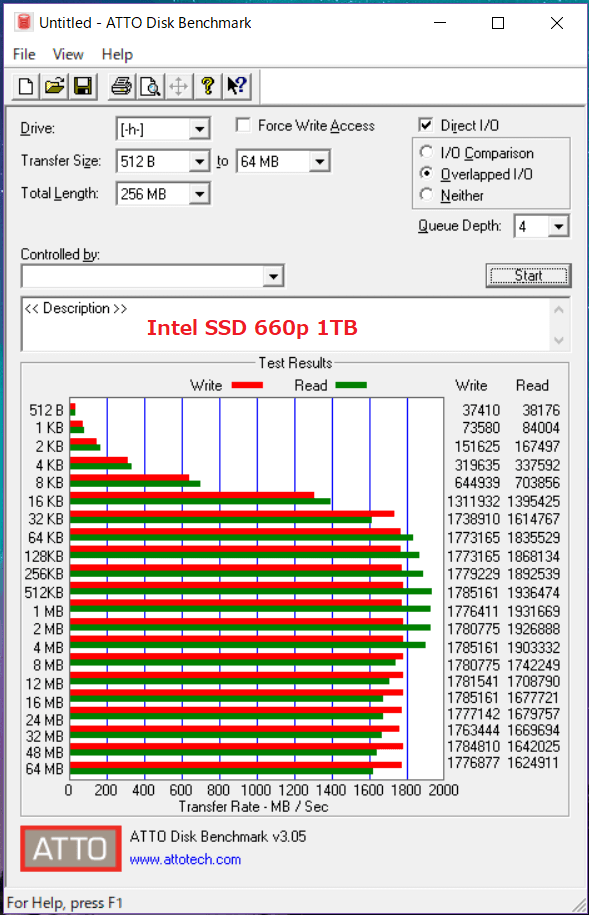
Task: Click the green Read legend swatch
Action: (x=351, y=385)
